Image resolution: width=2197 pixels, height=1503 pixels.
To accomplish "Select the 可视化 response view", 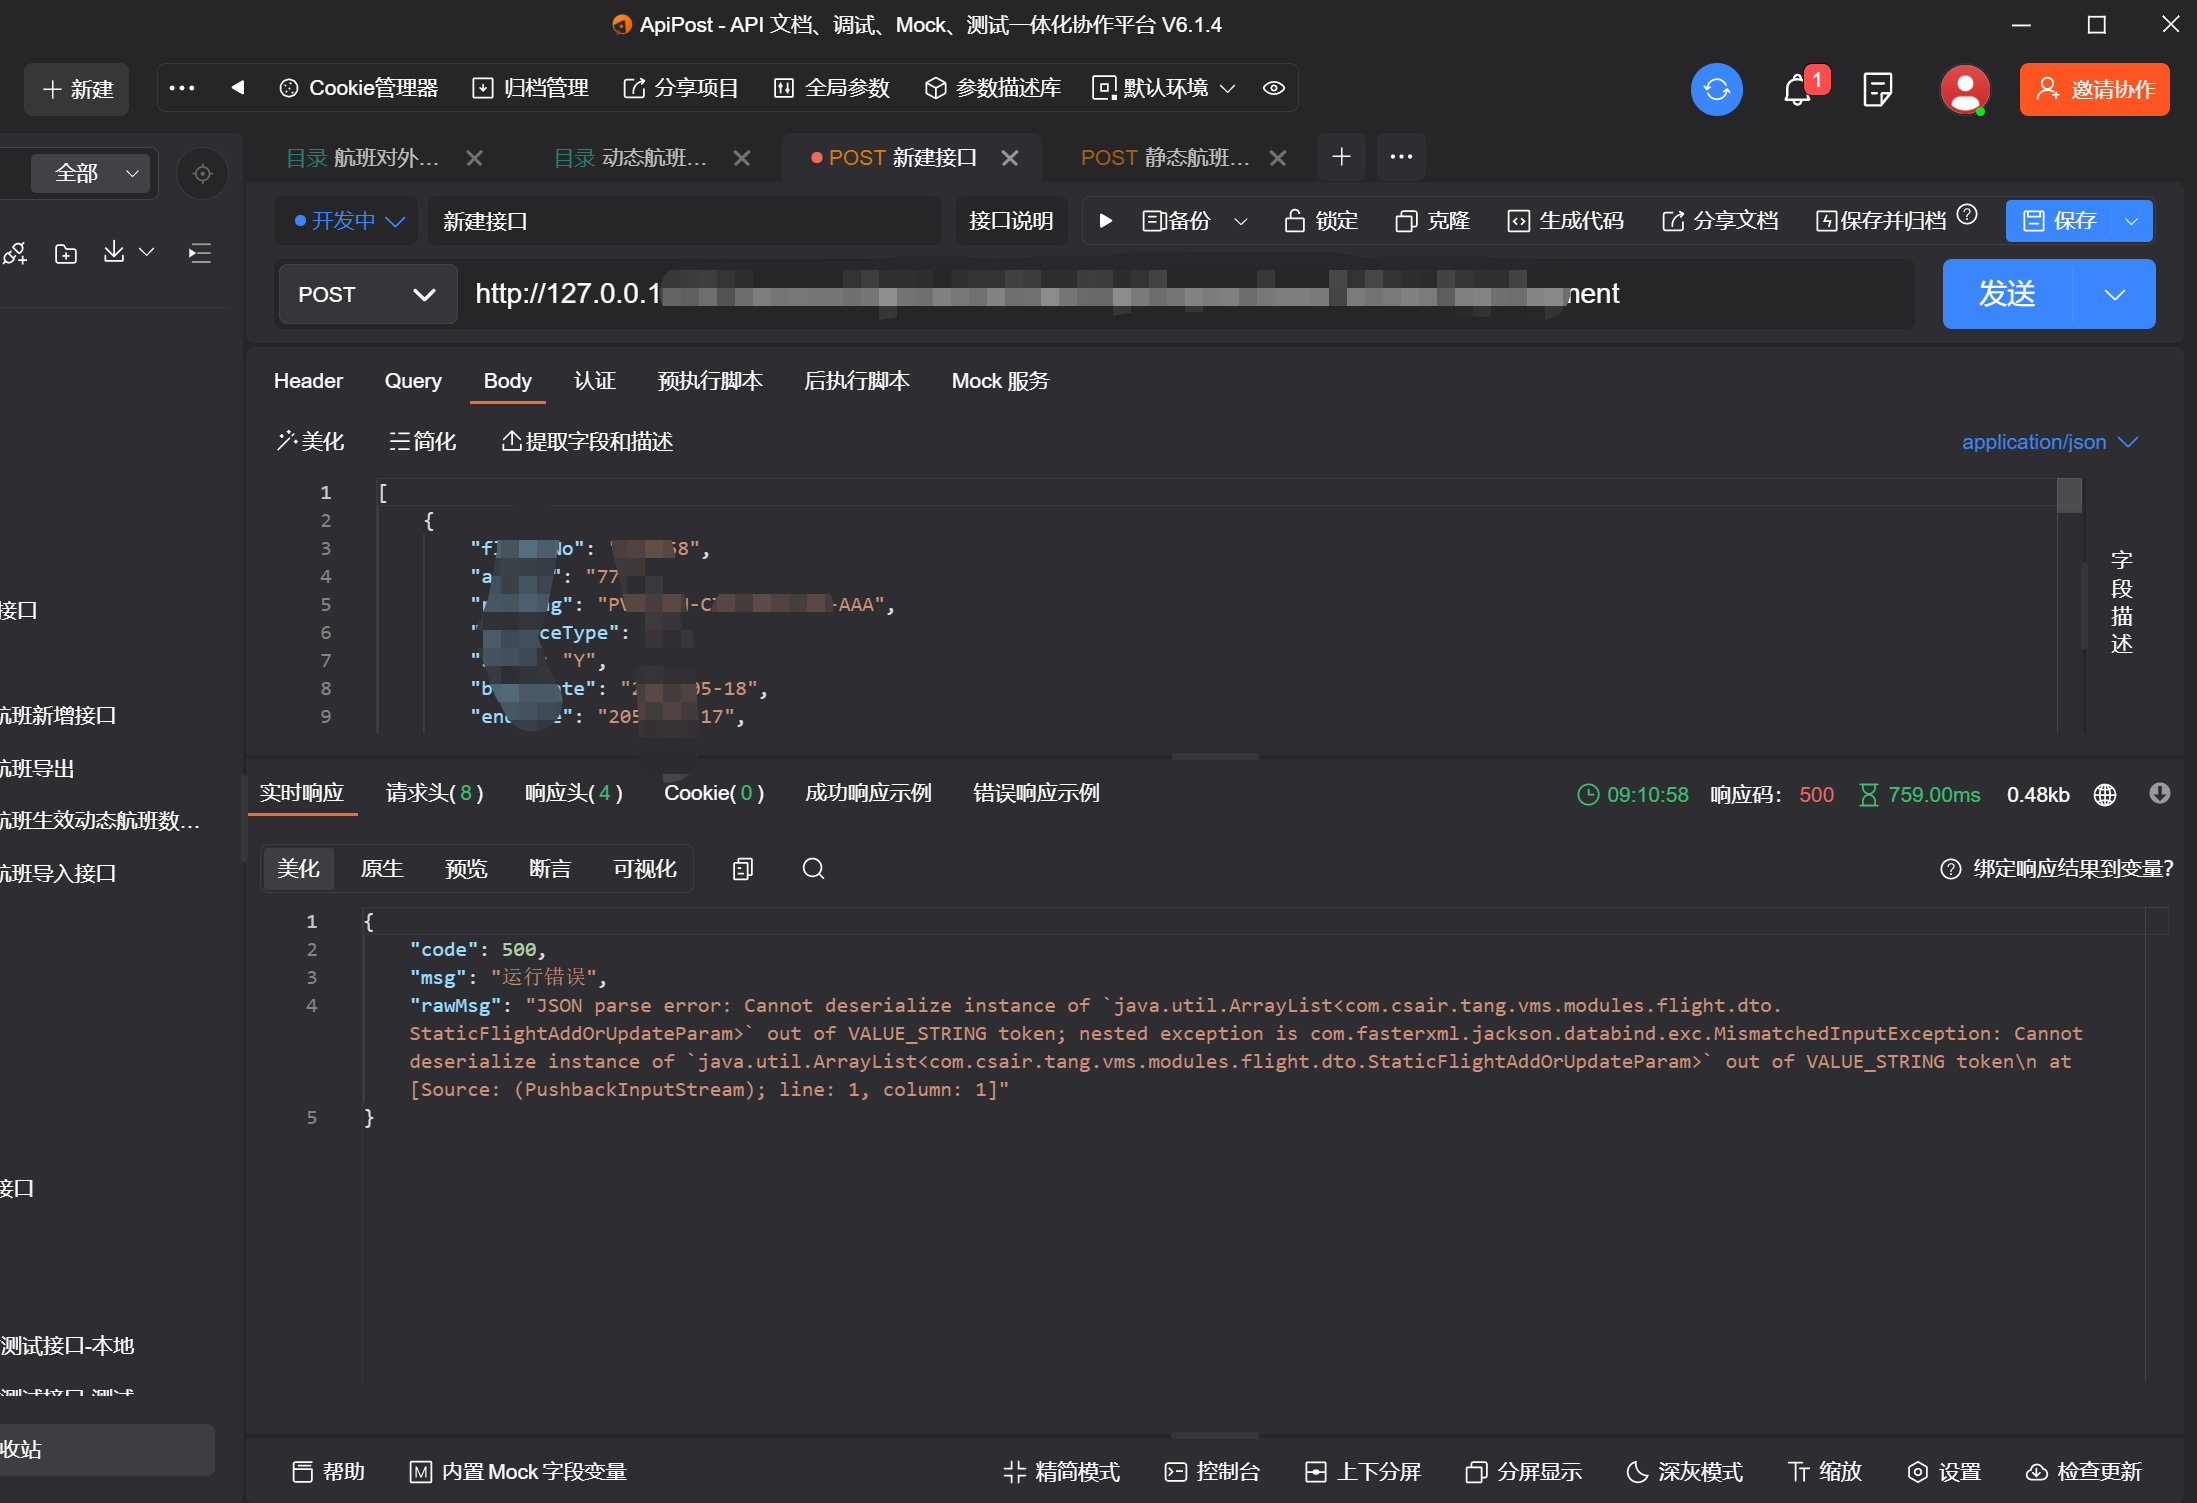I will [x=644, y=868].
